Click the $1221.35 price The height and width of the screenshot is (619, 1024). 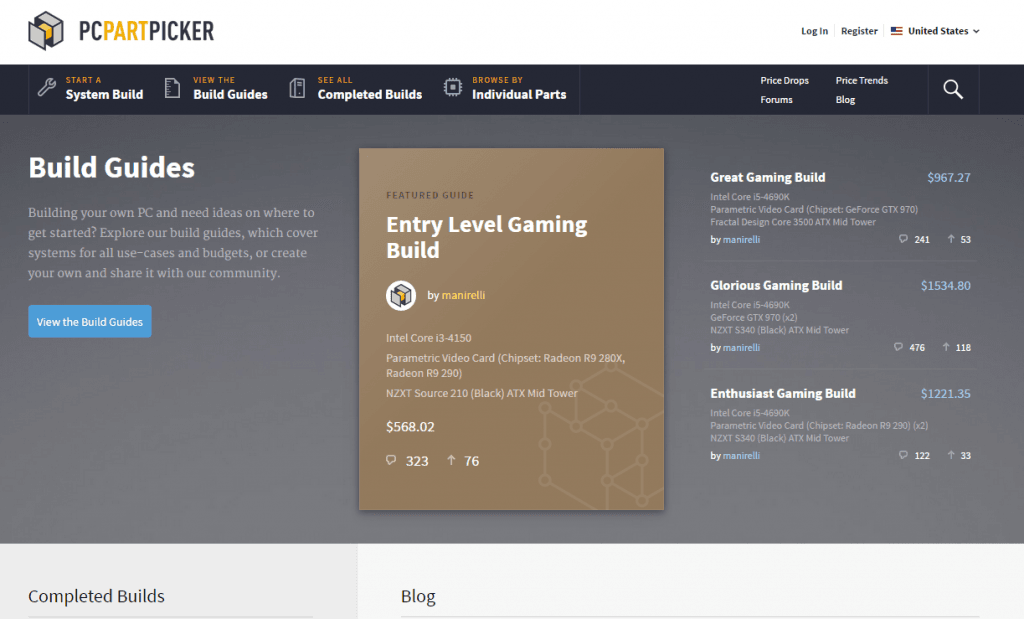click(x=945, y=393)
